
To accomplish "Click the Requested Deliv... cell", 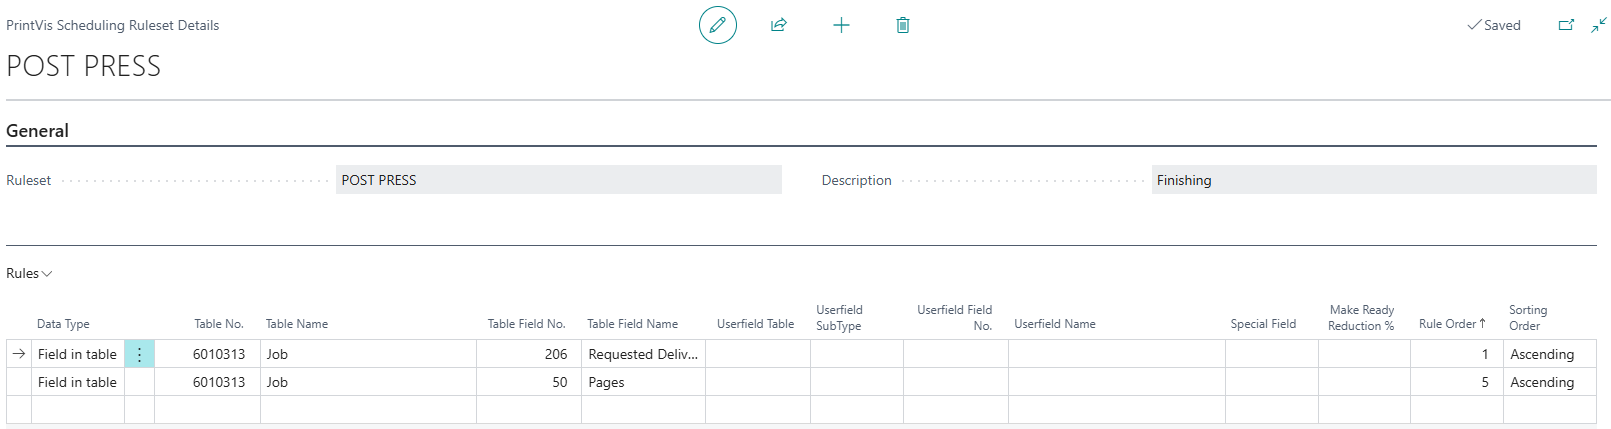I will click(x=643, y=354).
